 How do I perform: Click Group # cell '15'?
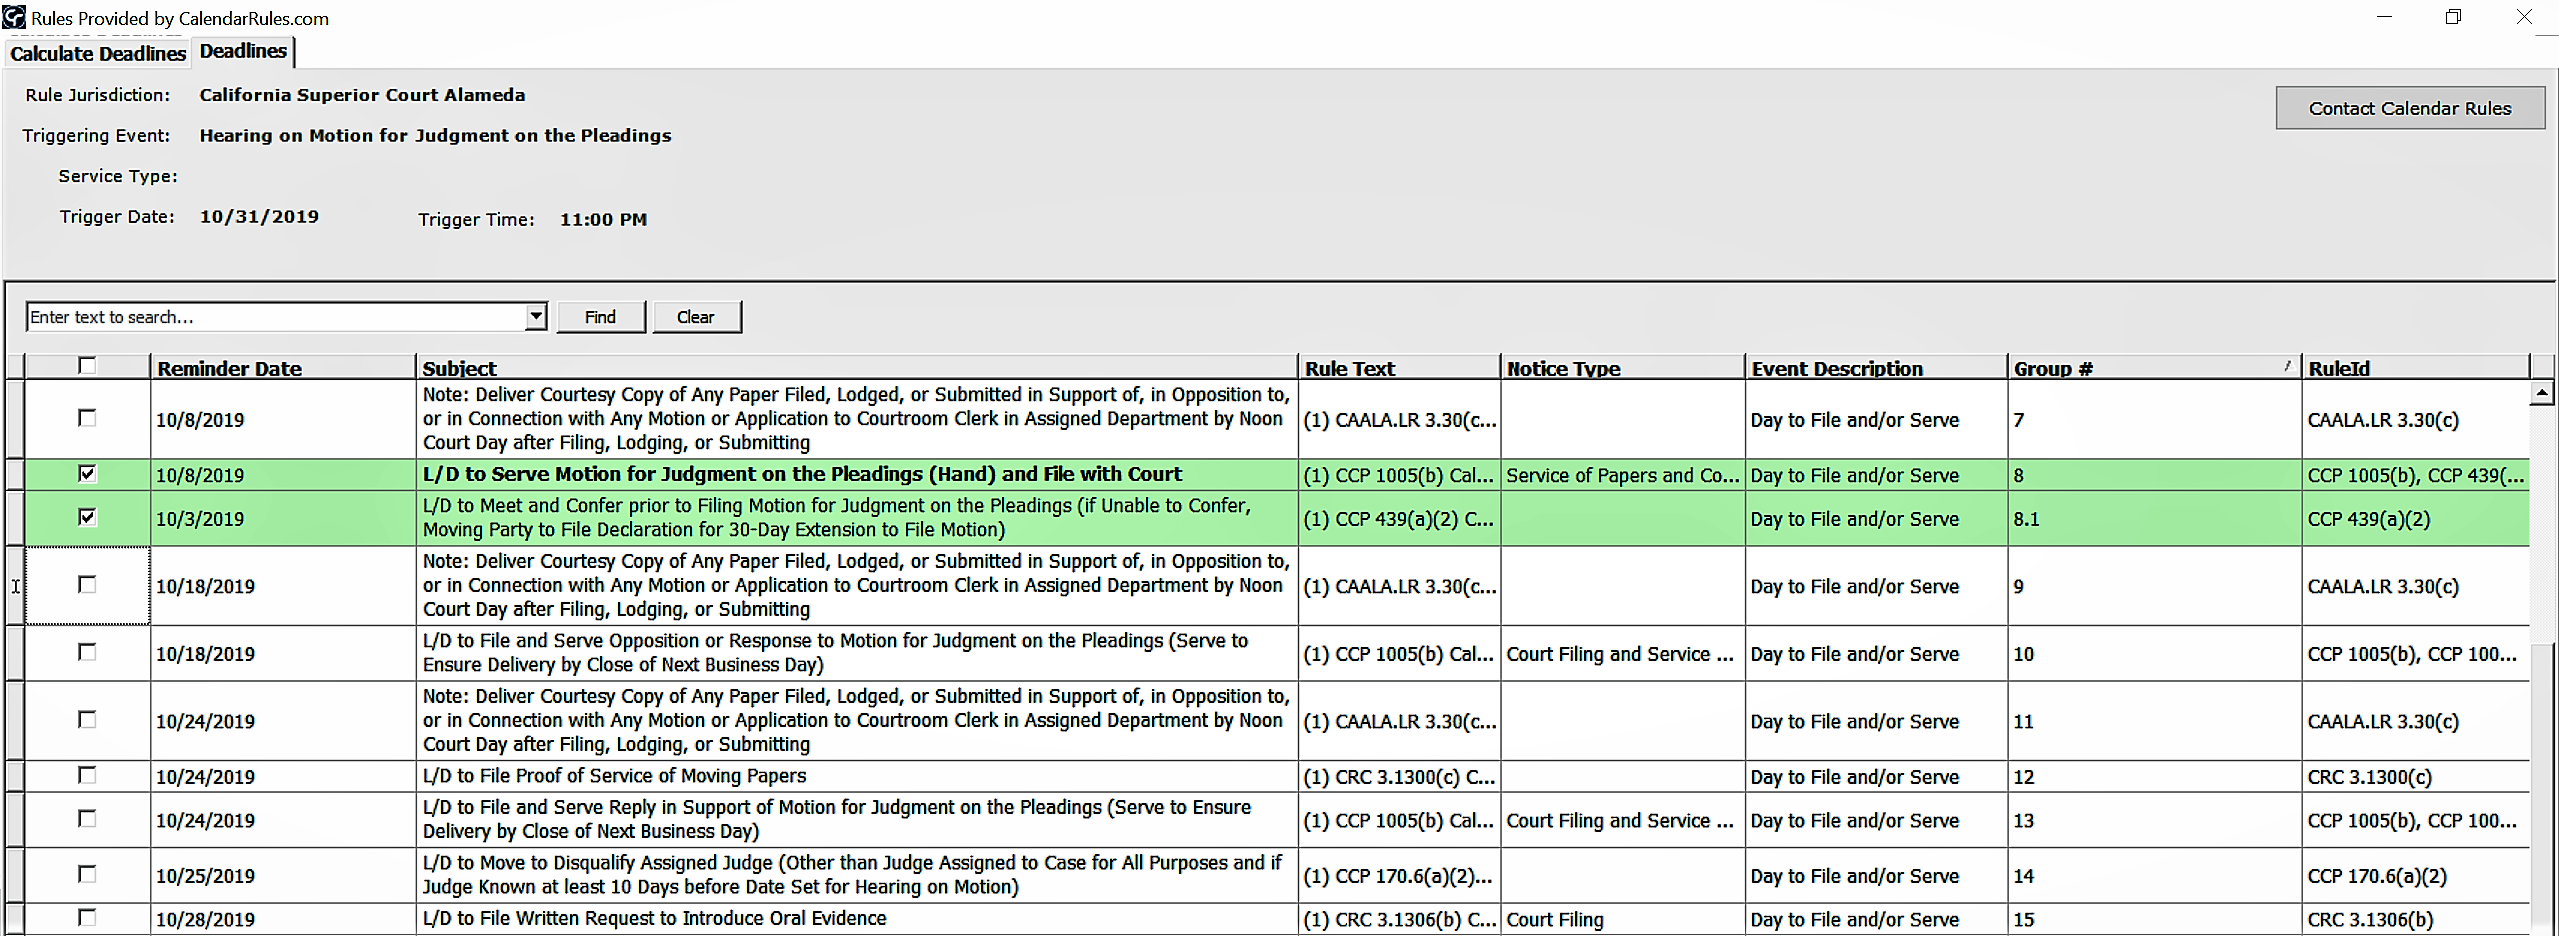[2153, 919]
